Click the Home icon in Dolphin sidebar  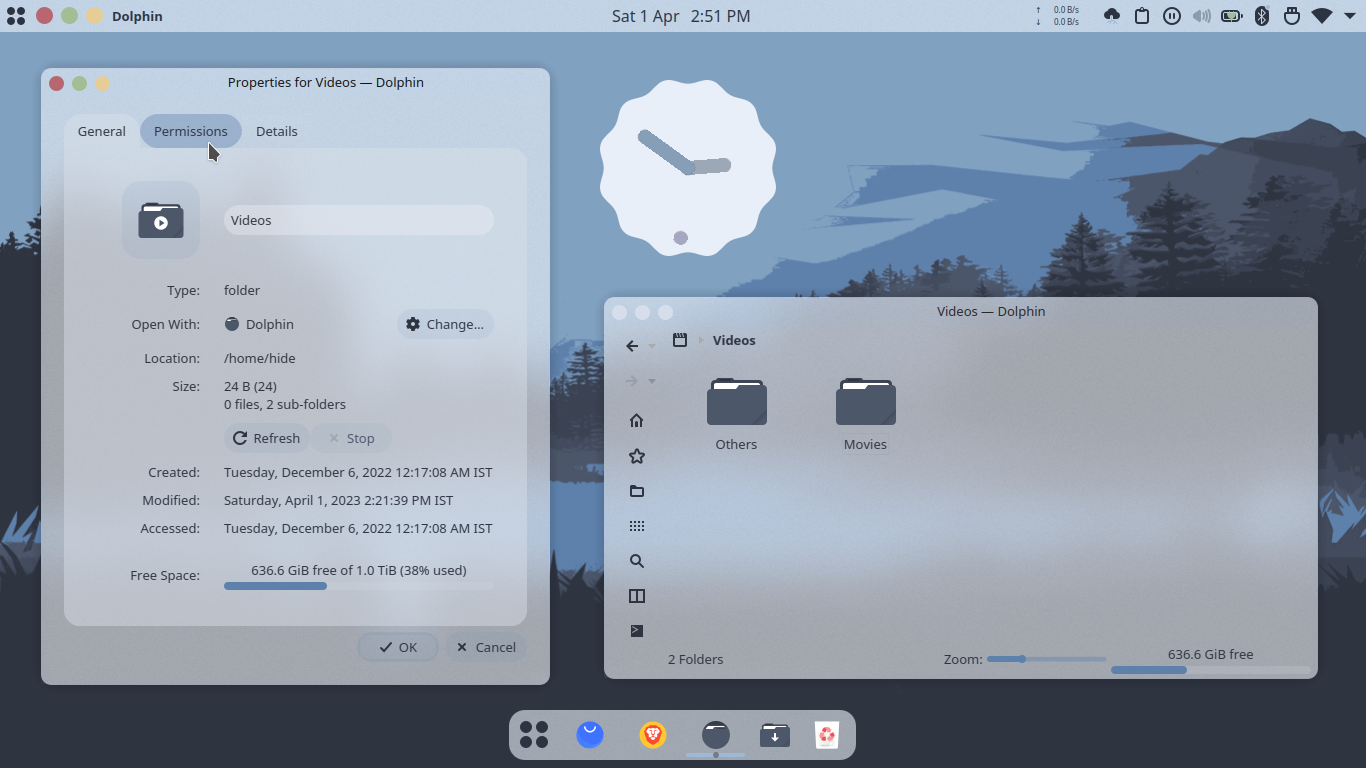tap(636, 421)
